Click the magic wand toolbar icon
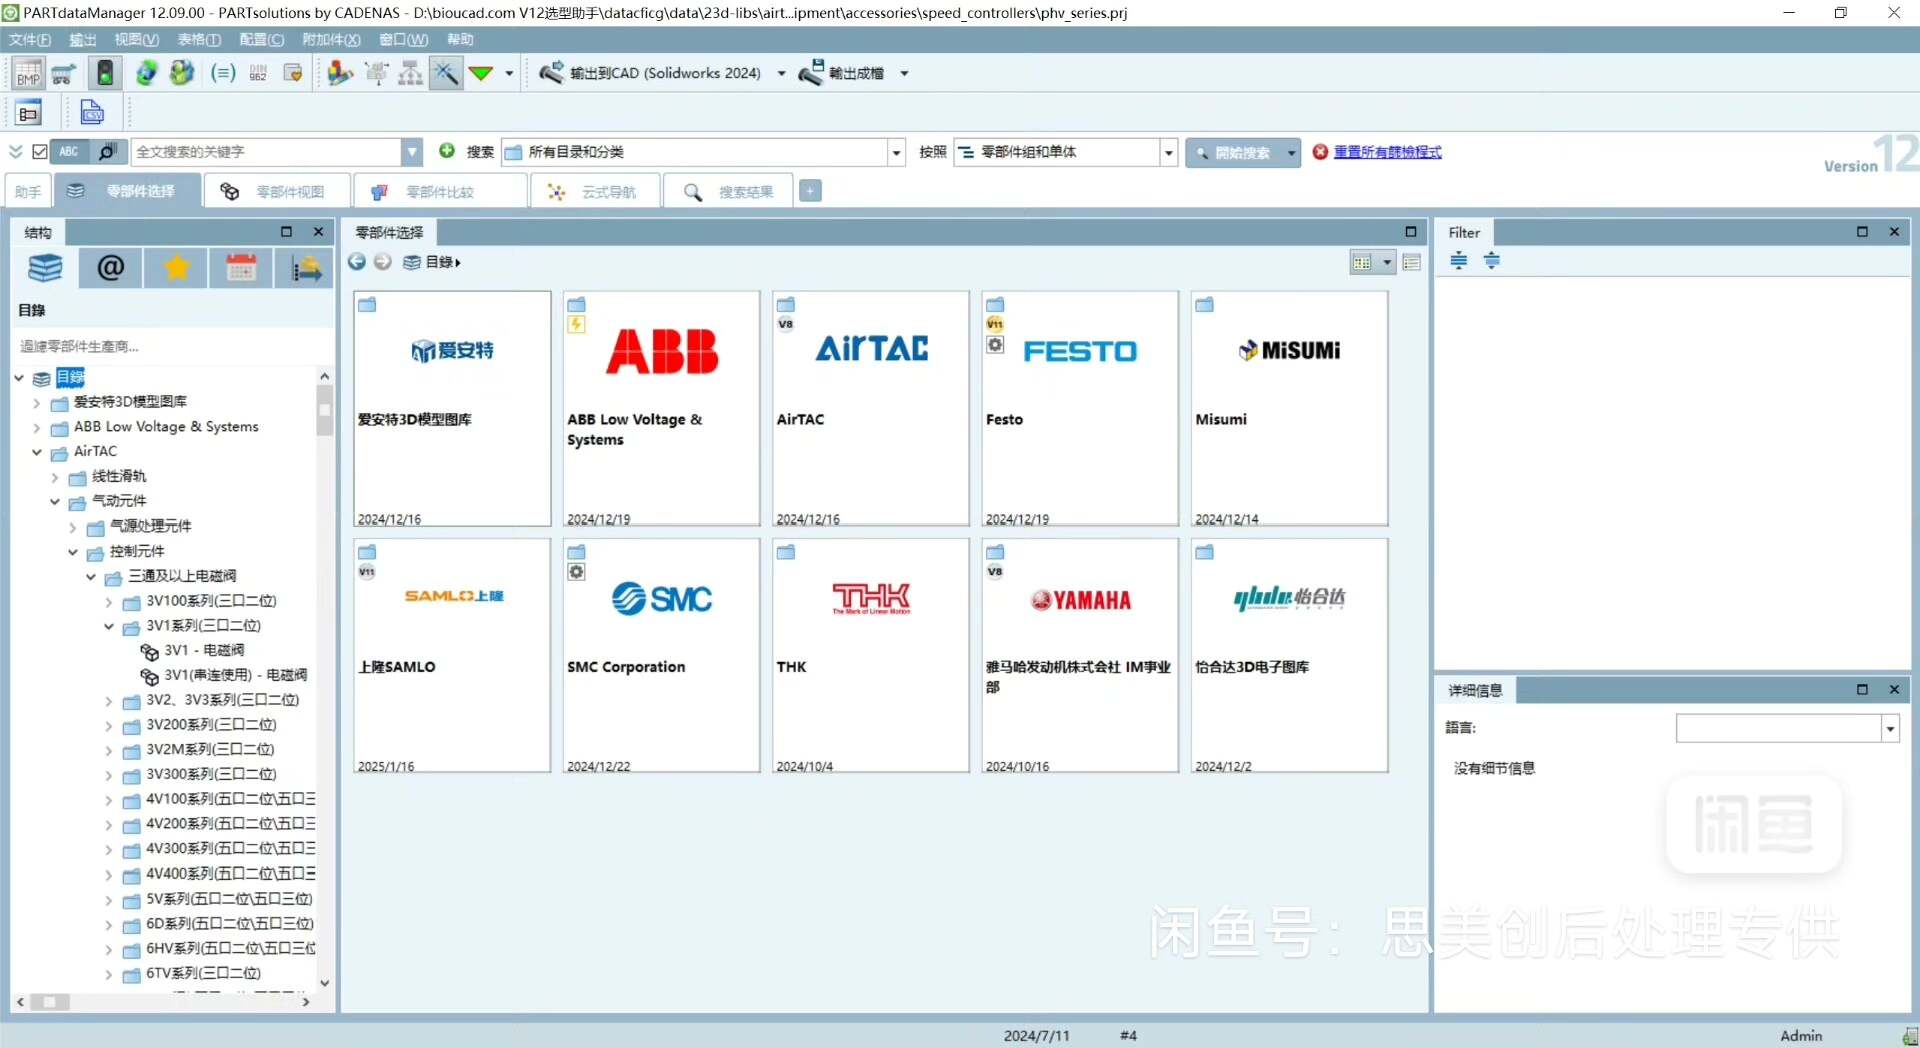 tap(446, 73)
